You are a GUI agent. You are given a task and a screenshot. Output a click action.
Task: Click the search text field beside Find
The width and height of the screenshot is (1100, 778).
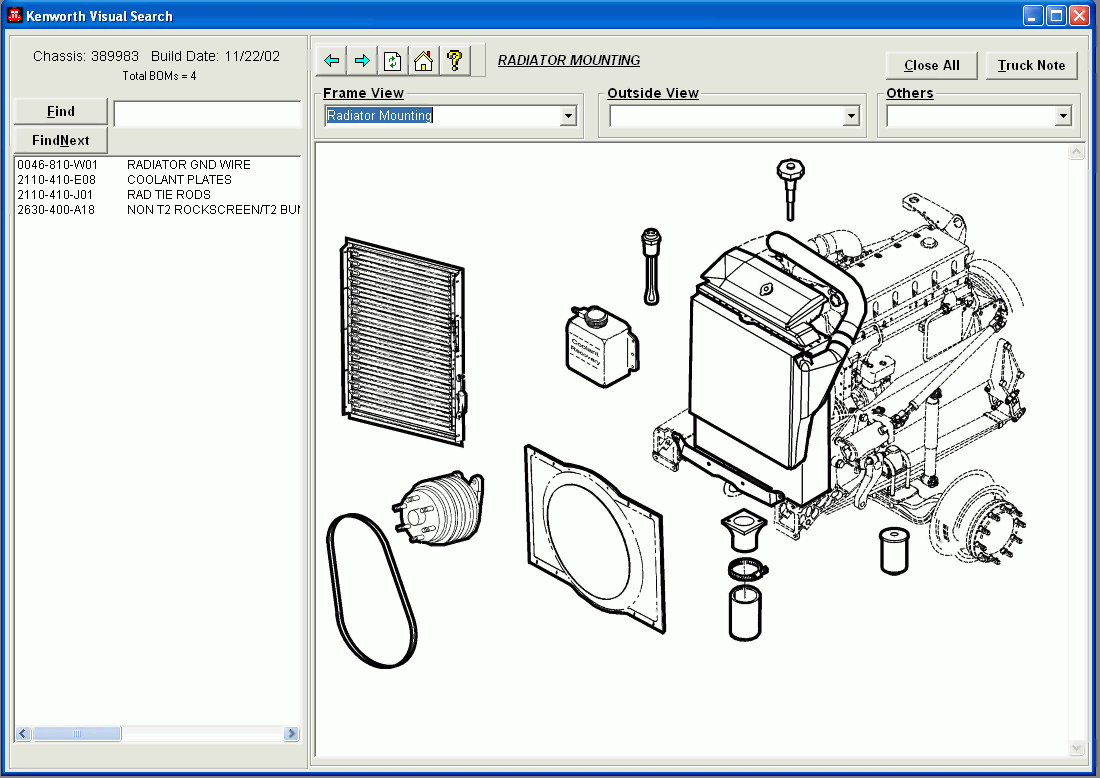pyautogui.click(x=207, y=113)
